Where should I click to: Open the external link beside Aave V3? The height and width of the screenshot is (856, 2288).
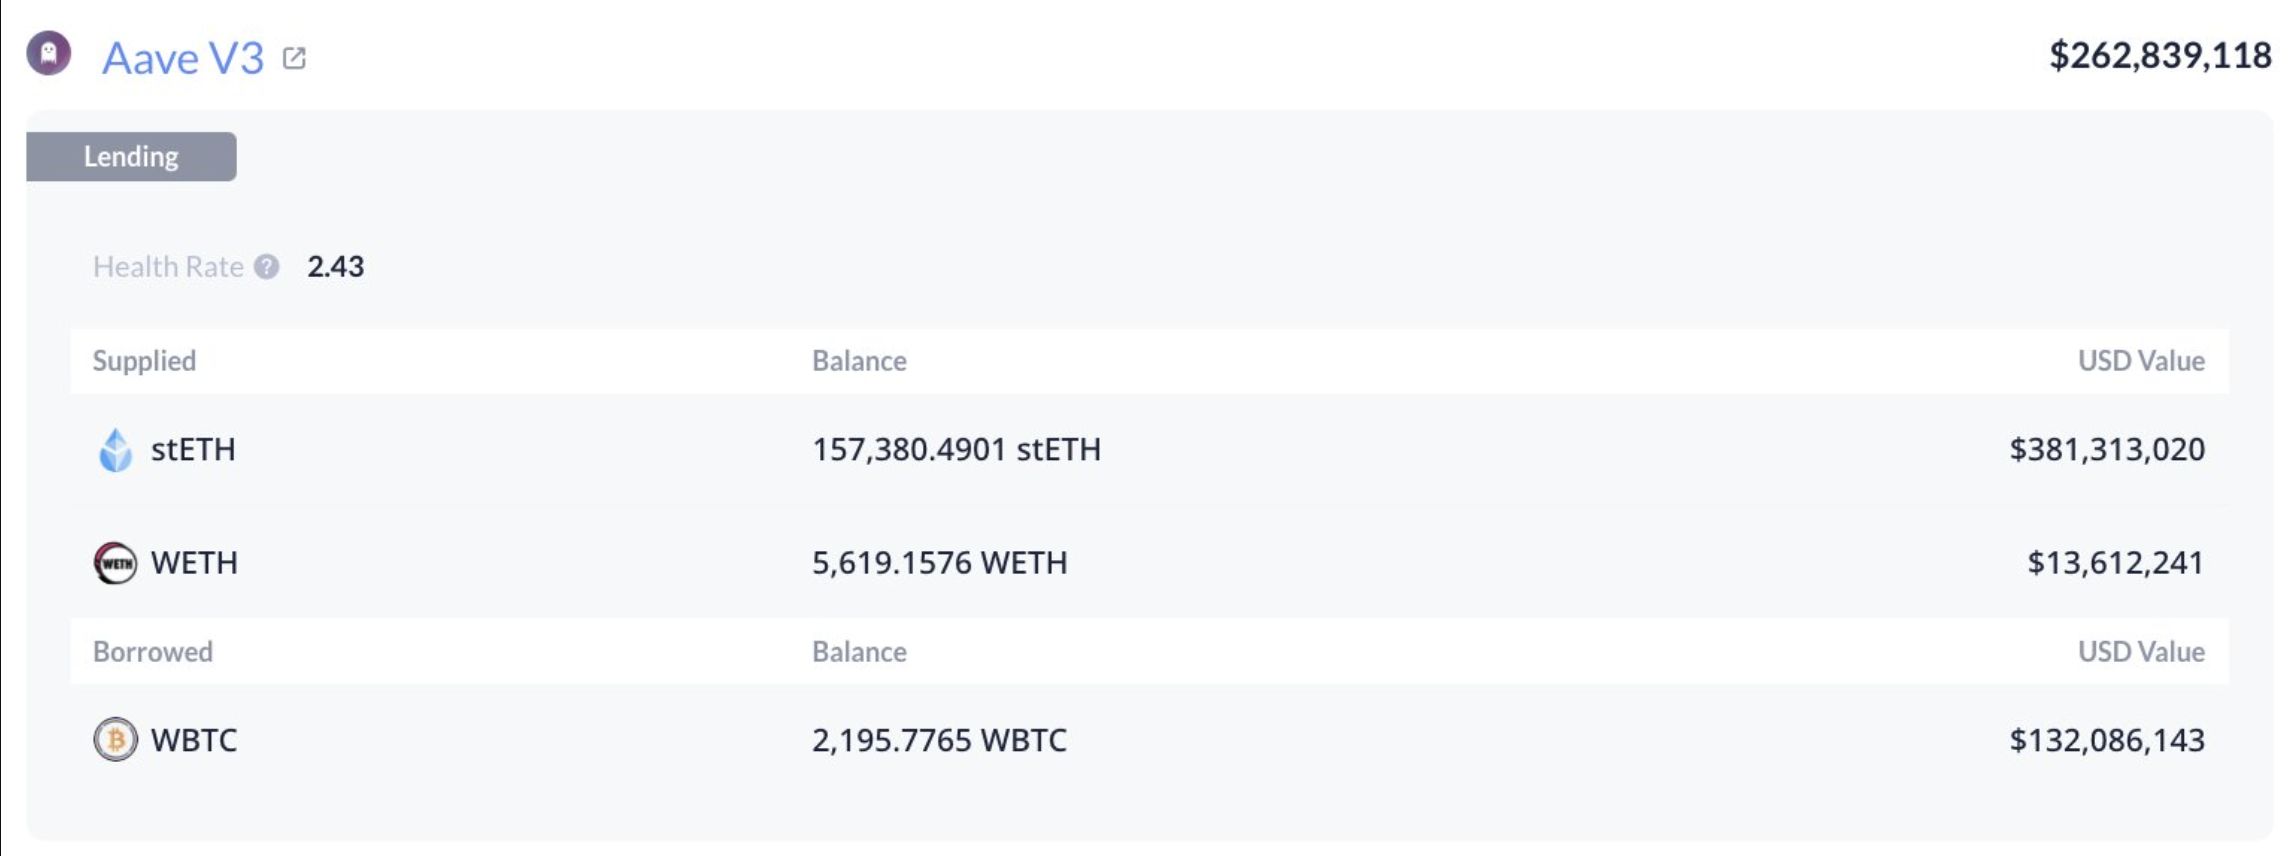click(293, 58)
